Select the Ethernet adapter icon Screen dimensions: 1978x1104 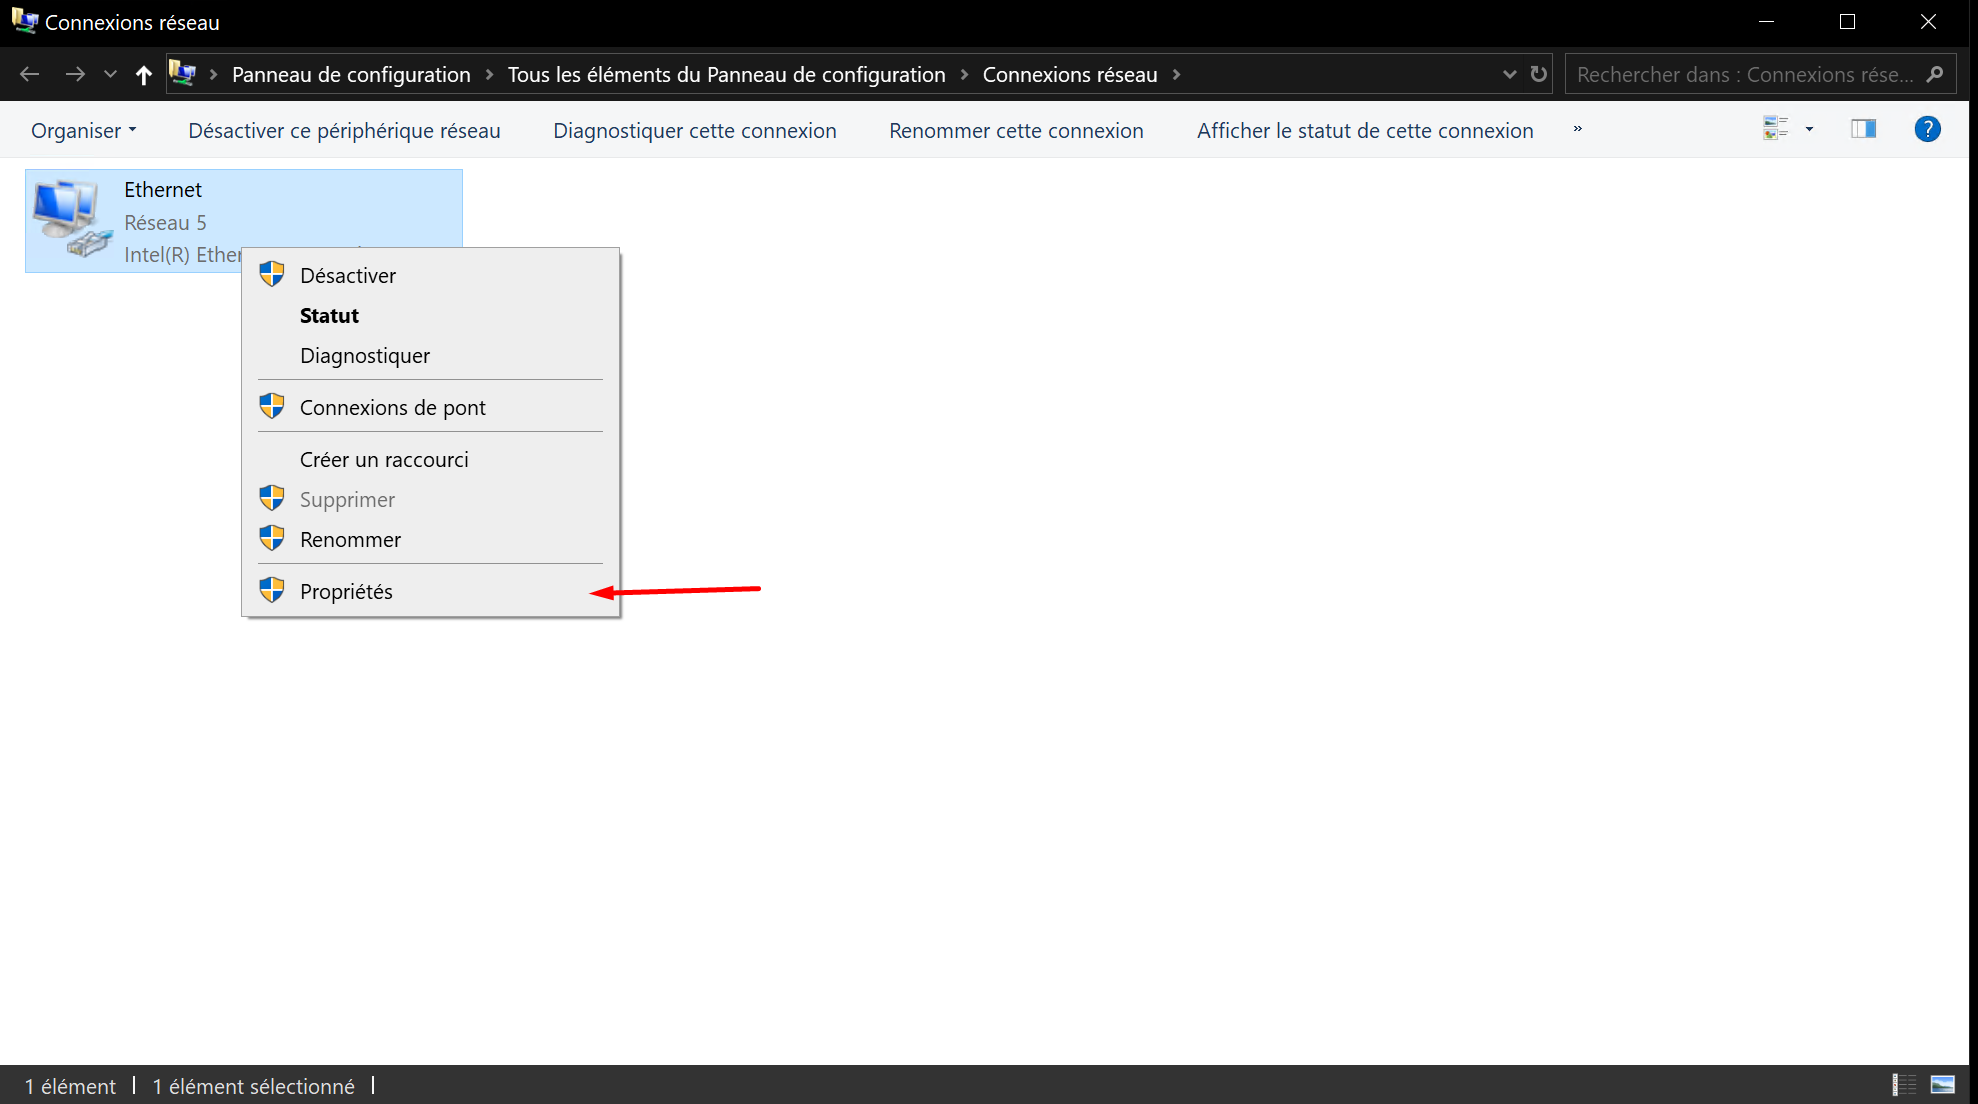pyautogui.click(x=72, y=219)
